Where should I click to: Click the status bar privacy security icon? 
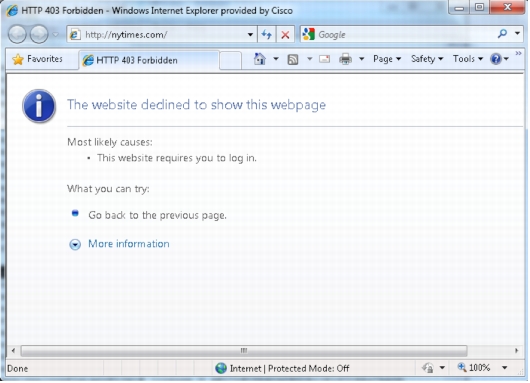pyautogui.click(x=428, y=368)
